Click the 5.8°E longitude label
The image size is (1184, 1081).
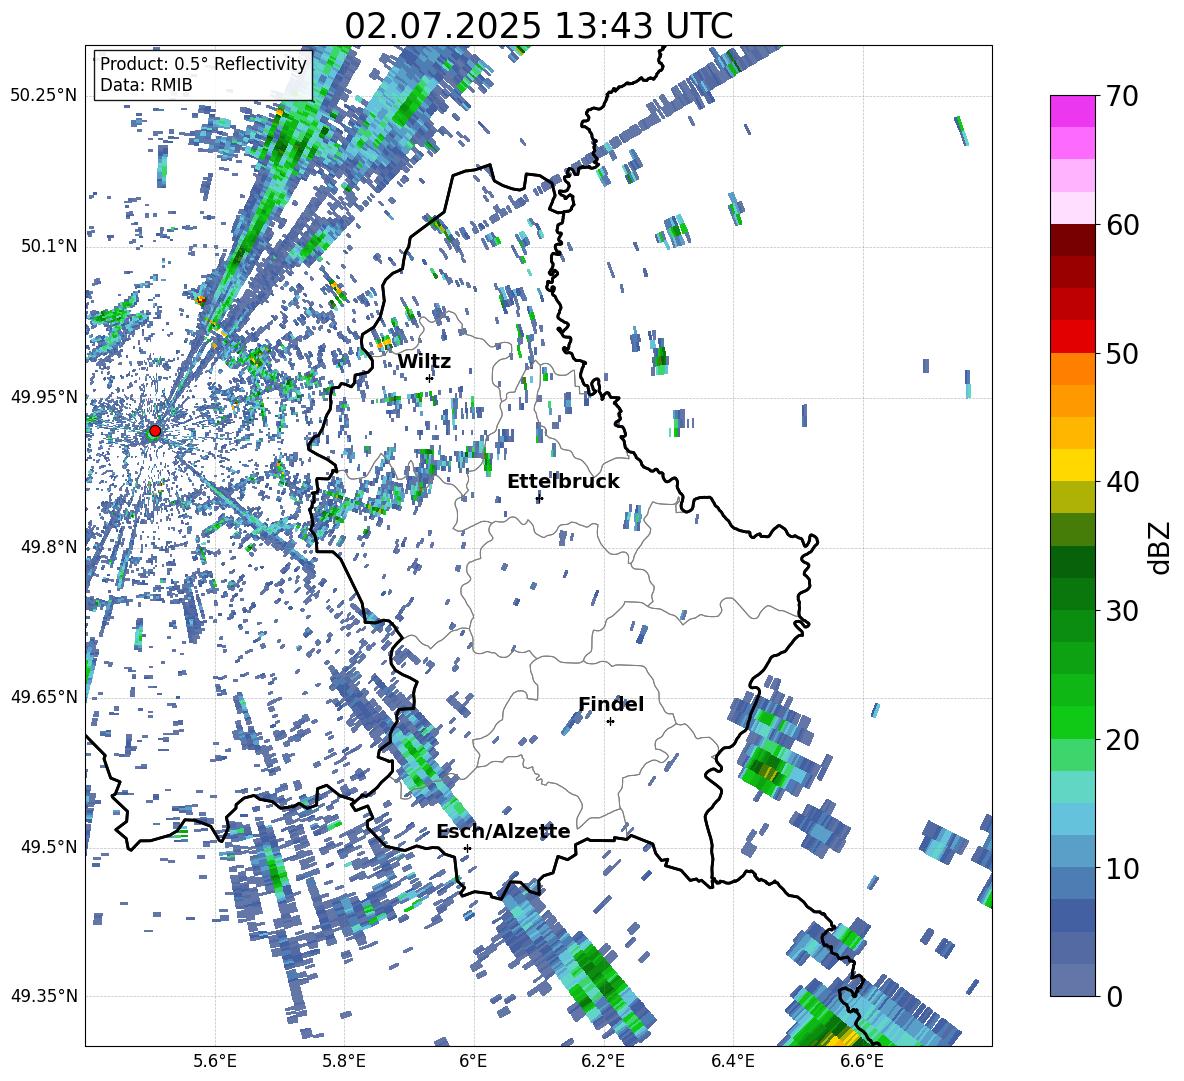344,1061
